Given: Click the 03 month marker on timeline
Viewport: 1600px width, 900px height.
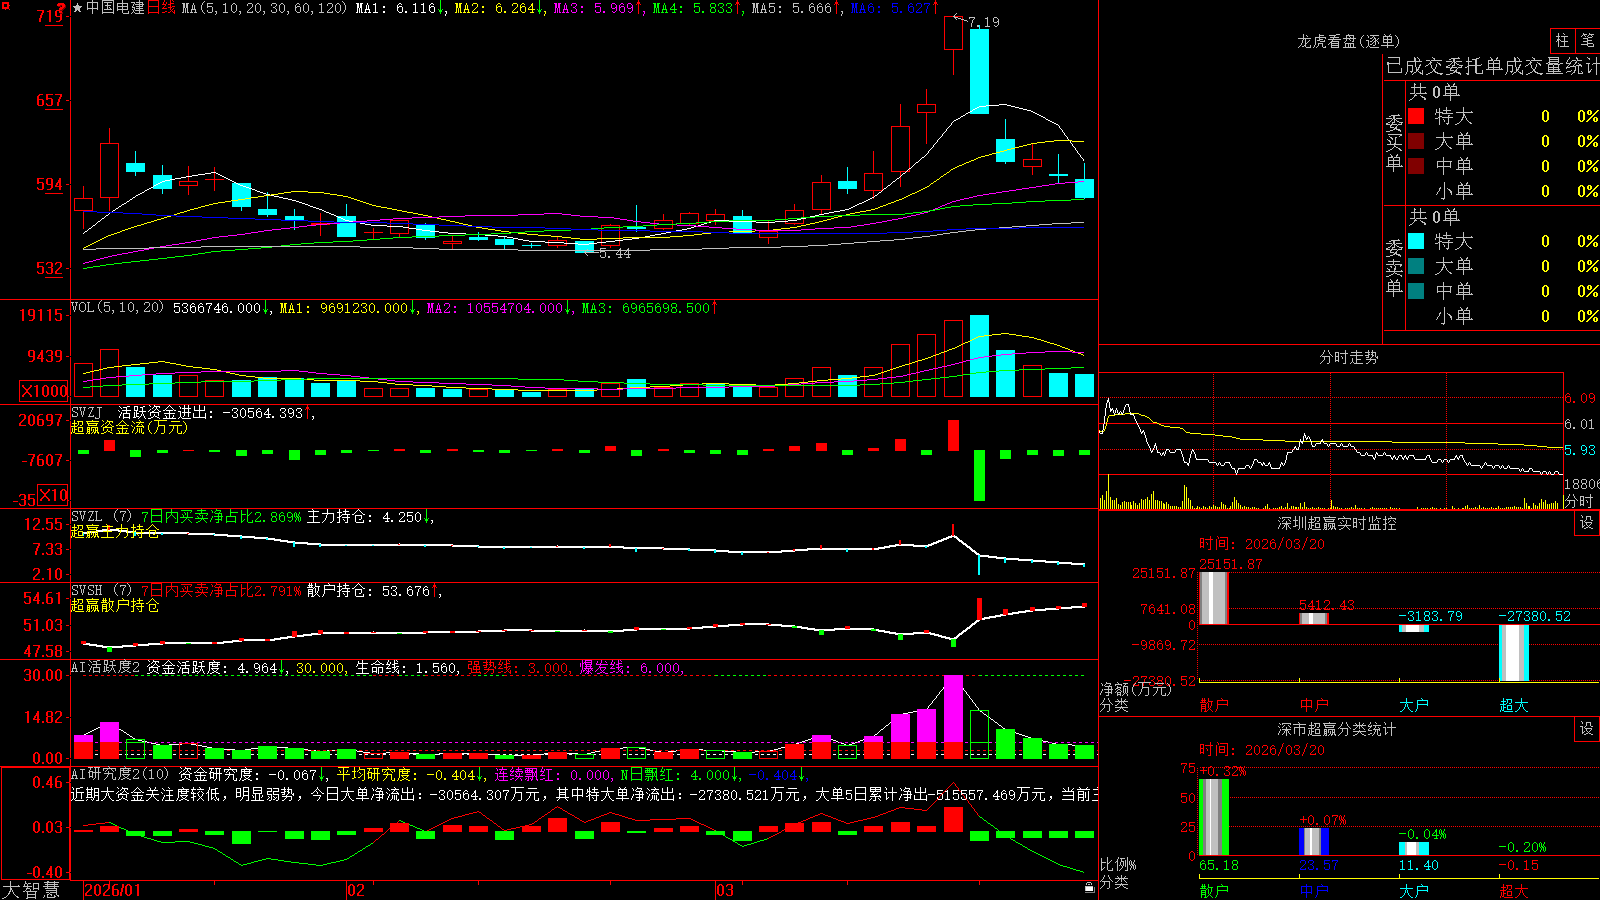Looking at the screenshot, I should [x=724, y=890].
